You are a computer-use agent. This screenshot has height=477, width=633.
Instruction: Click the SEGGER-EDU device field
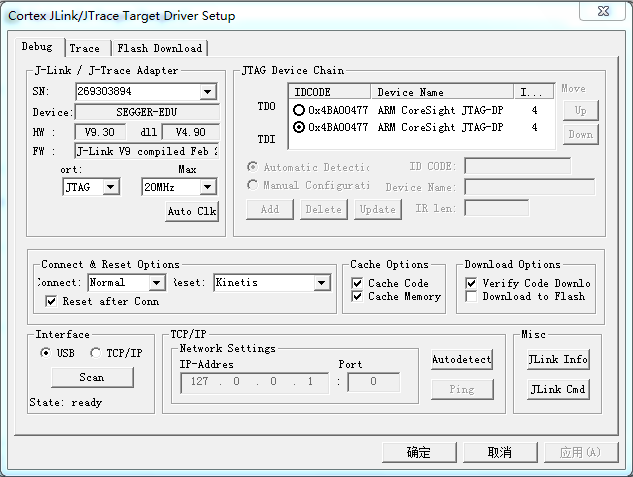(147, 112)
